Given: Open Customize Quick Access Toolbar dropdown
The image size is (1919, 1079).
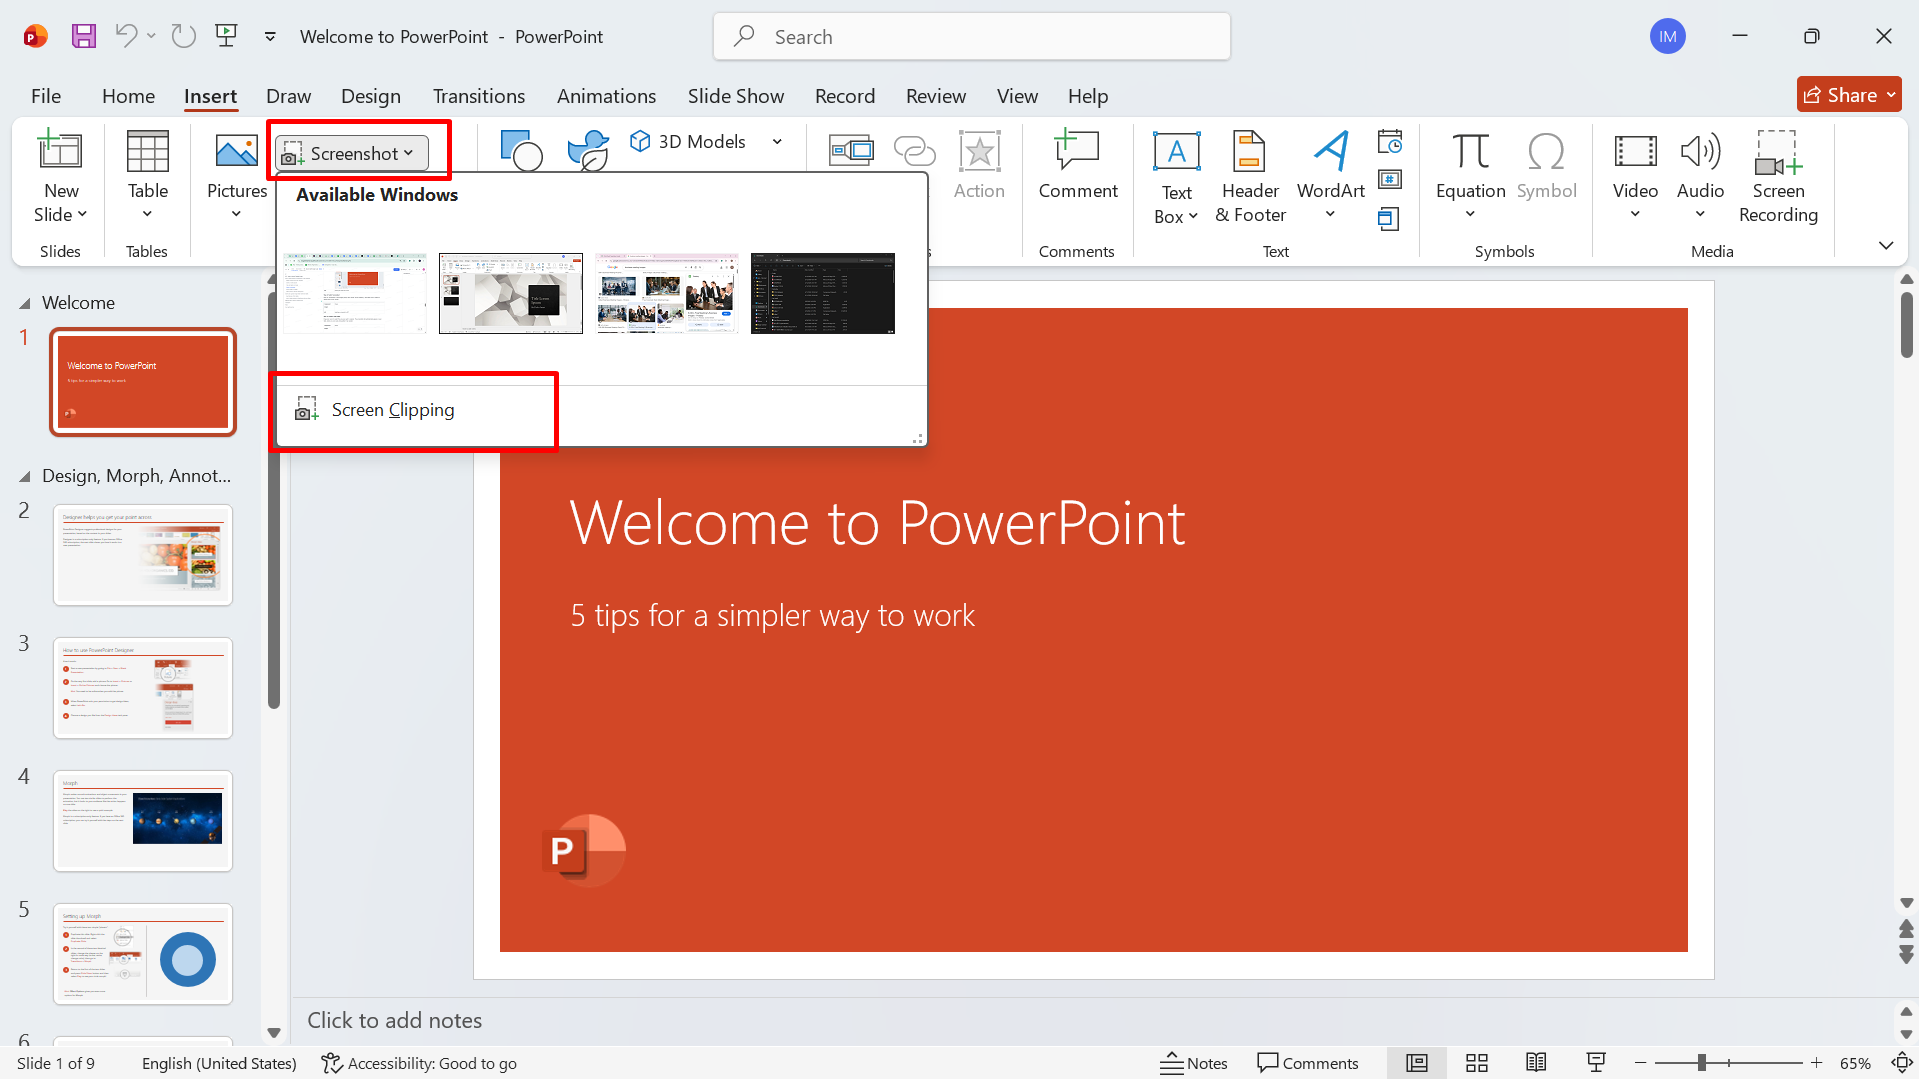Looking at the screenshot, I should [270, 37].
